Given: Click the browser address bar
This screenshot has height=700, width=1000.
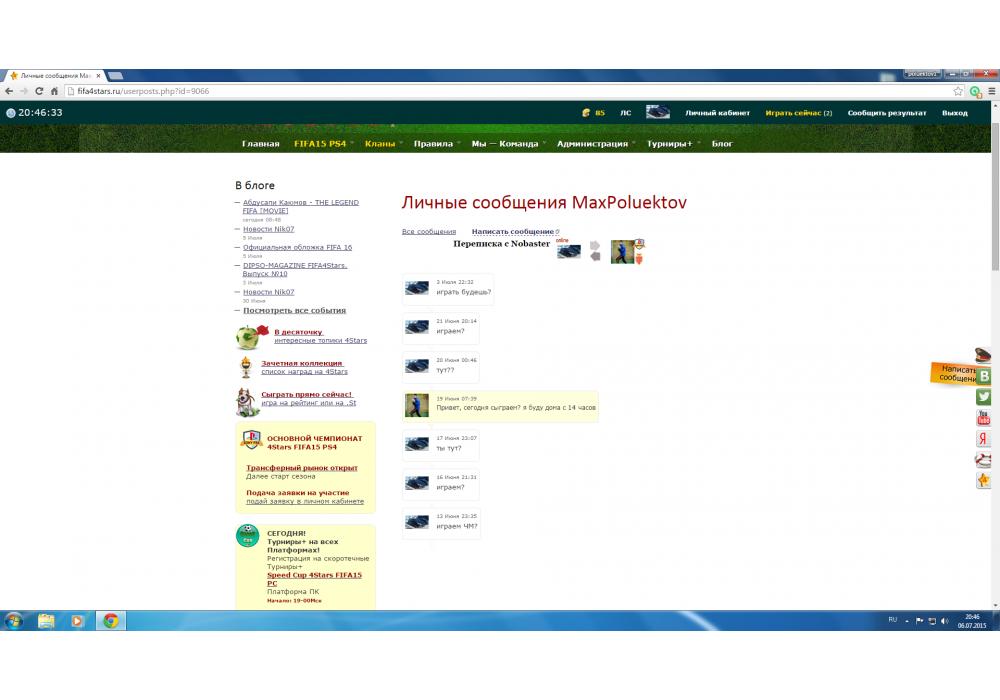Looking at the screenshot, I should [500, 91].
